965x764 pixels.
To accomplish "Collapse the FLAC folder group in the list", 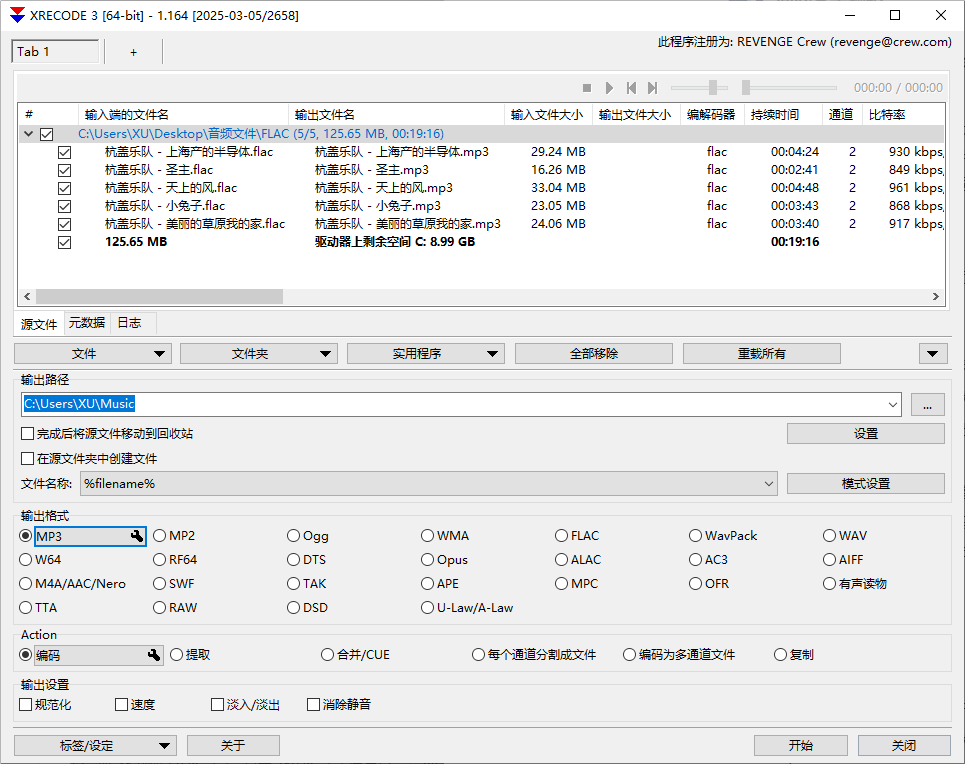I will pos(28,133).
